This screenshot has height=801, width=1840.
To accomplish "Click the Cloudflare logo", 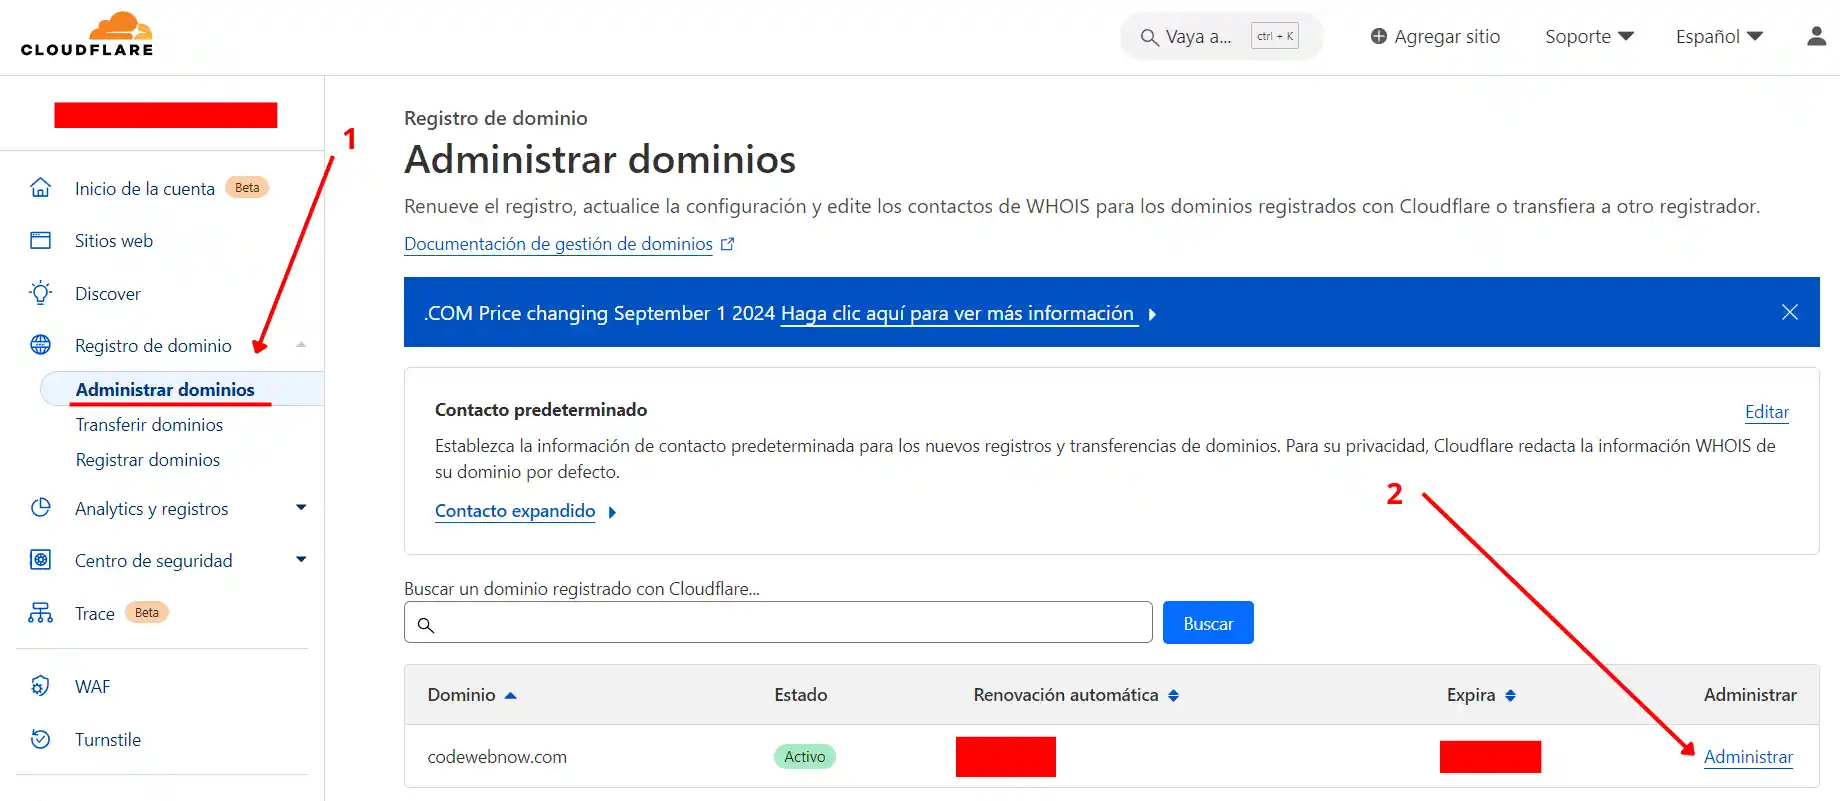I will [x=87, y=35].
